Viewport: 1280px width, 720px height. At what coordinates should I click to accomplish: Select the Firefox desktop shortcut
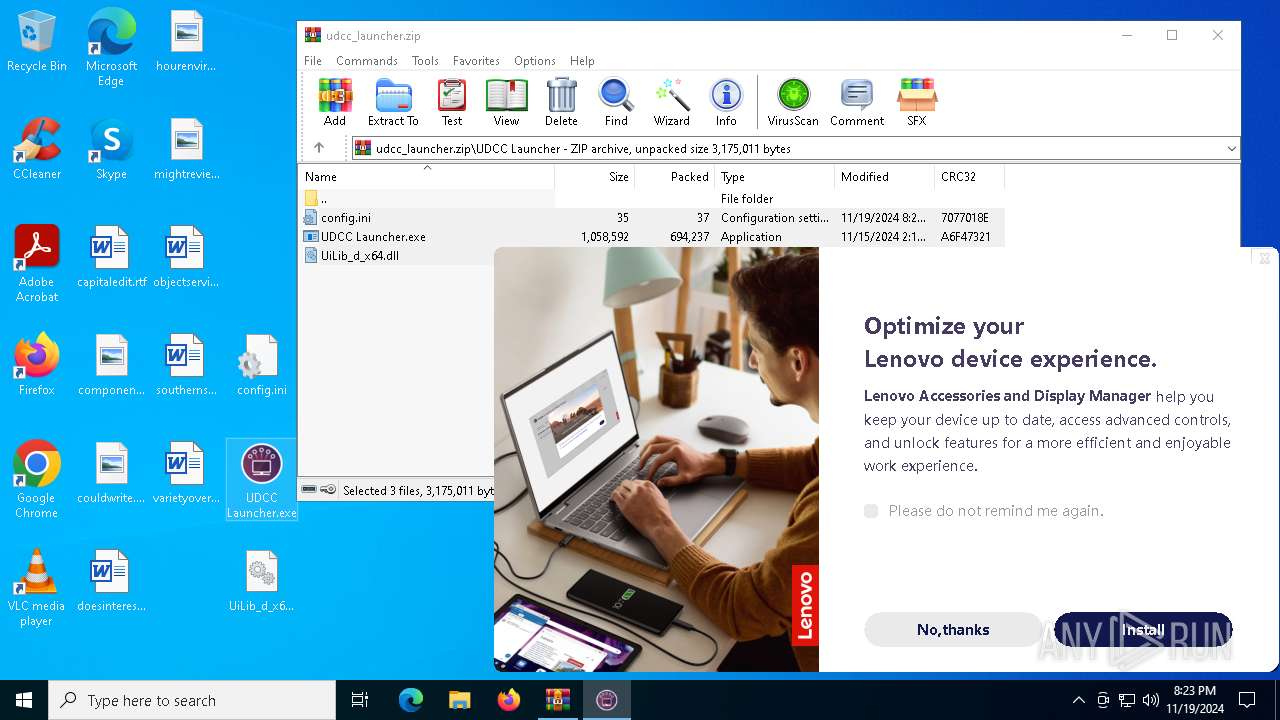[37, 366]
